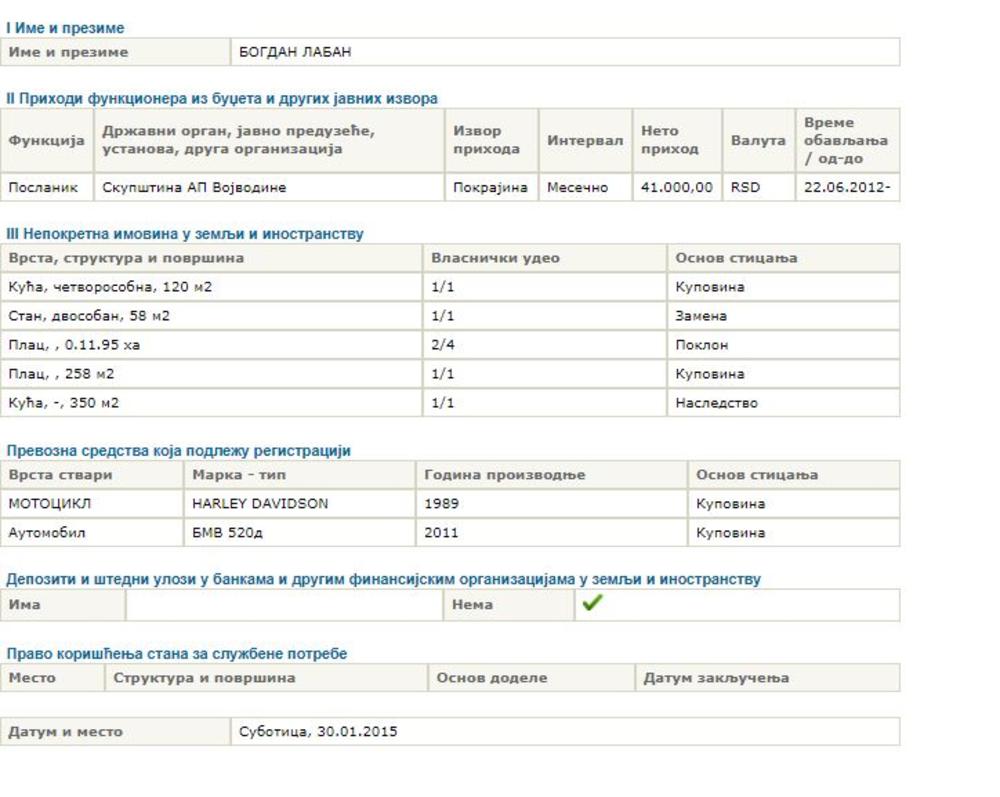Select the production year 1989
The width and height of the screenshot is (1000, 797).
pyautogui.click(x=442, y=504)
